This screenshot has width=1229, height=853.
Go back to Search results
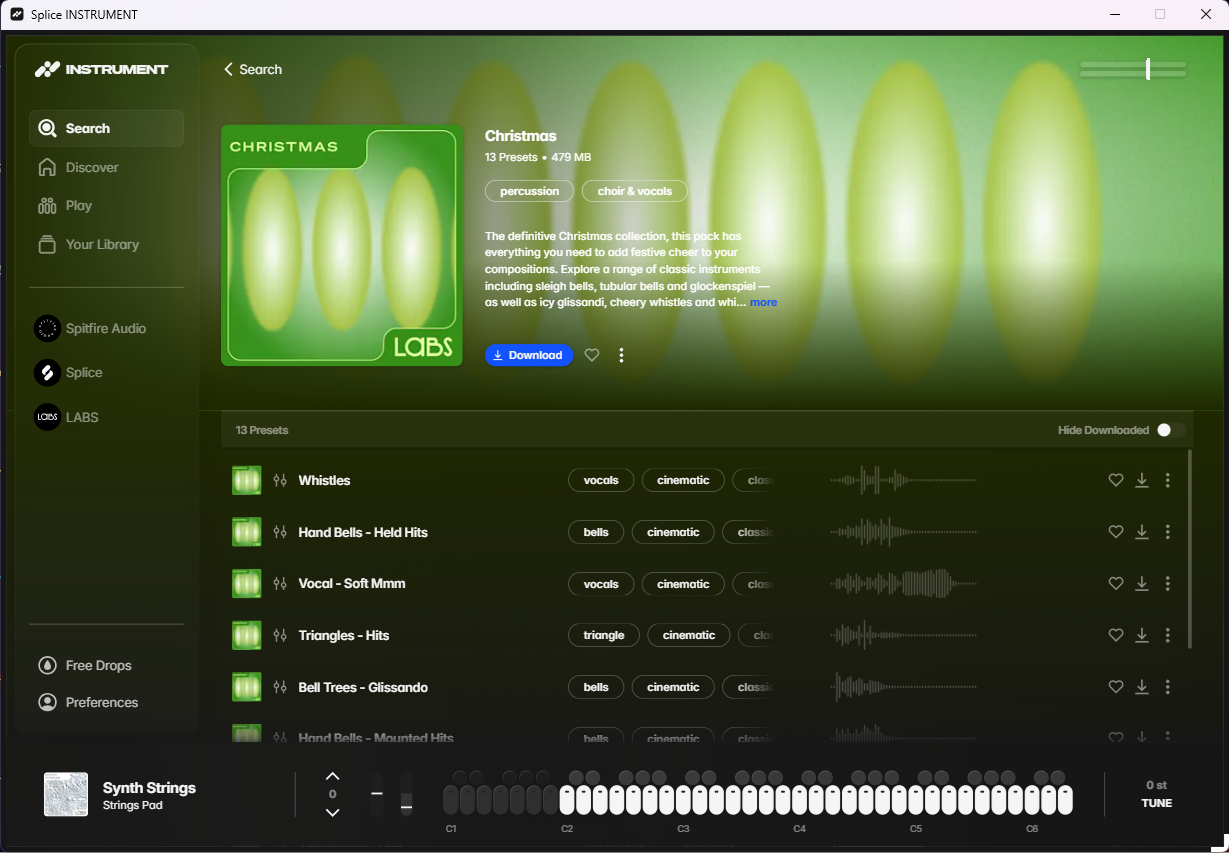(x=252, y=69)
